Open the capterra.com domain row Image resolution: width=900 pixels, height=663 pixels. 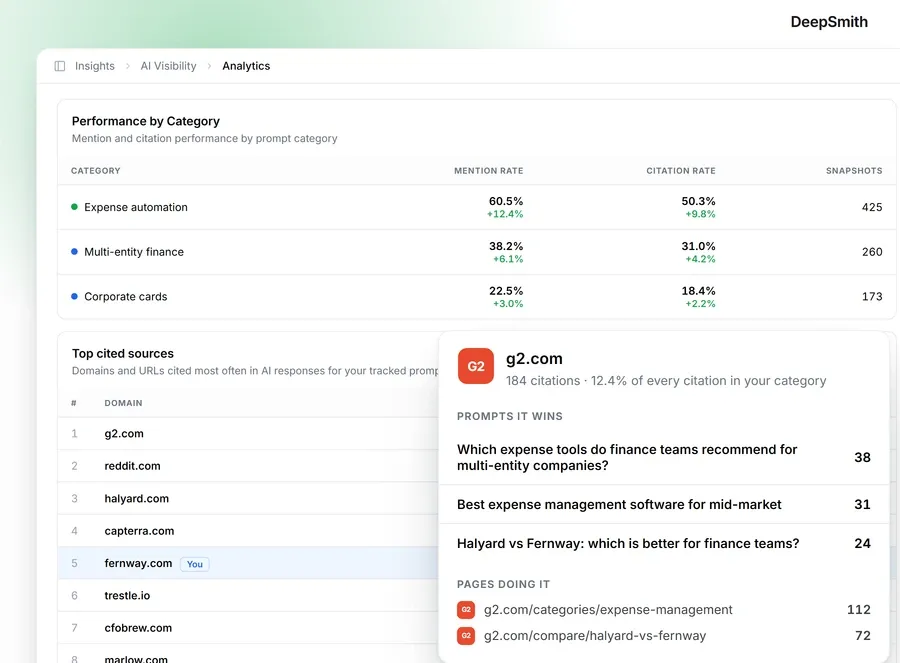click(248, 531)
